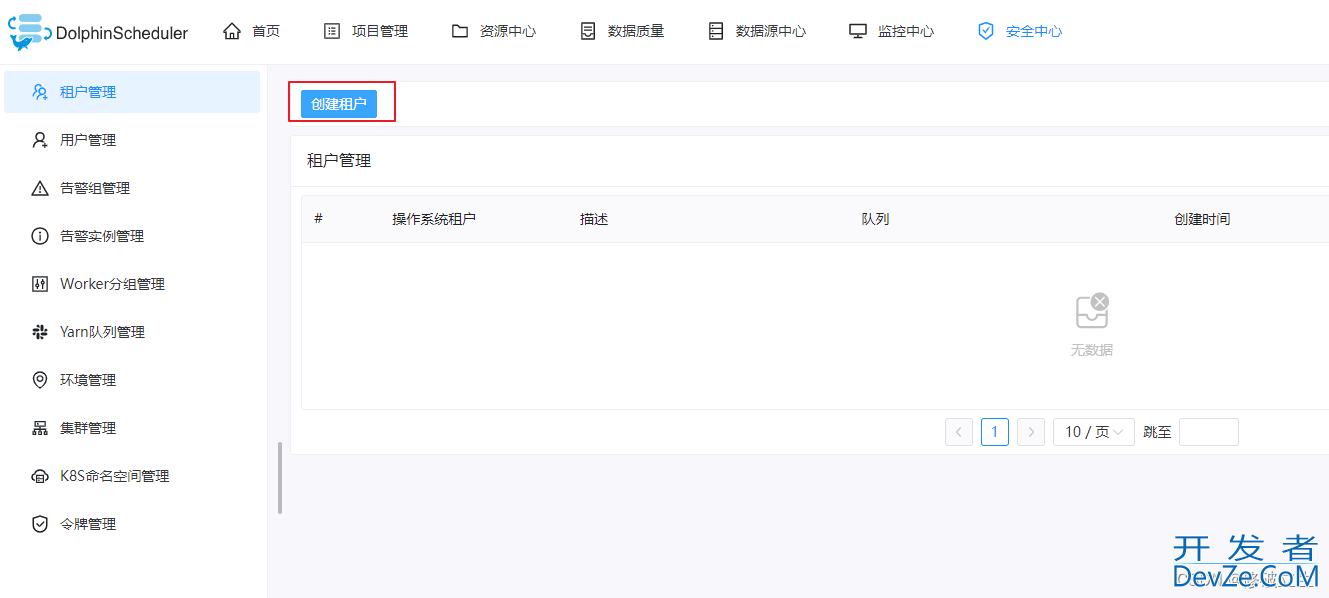This screenshot has height=598, width=1329.
Task: Click the 创建时间 column header
Action: (x=1202, y=219)
